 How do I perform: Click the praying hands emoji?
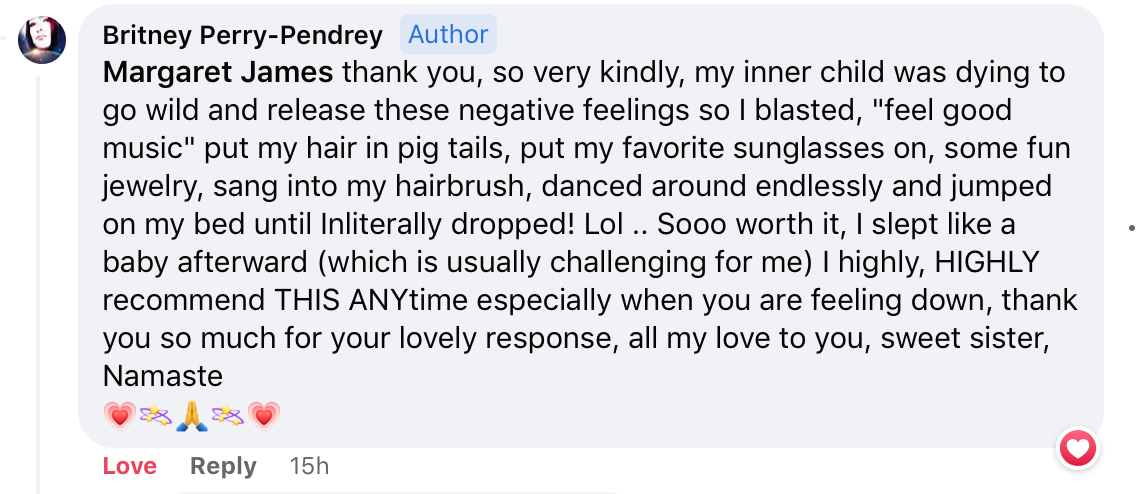click(192, 414)
